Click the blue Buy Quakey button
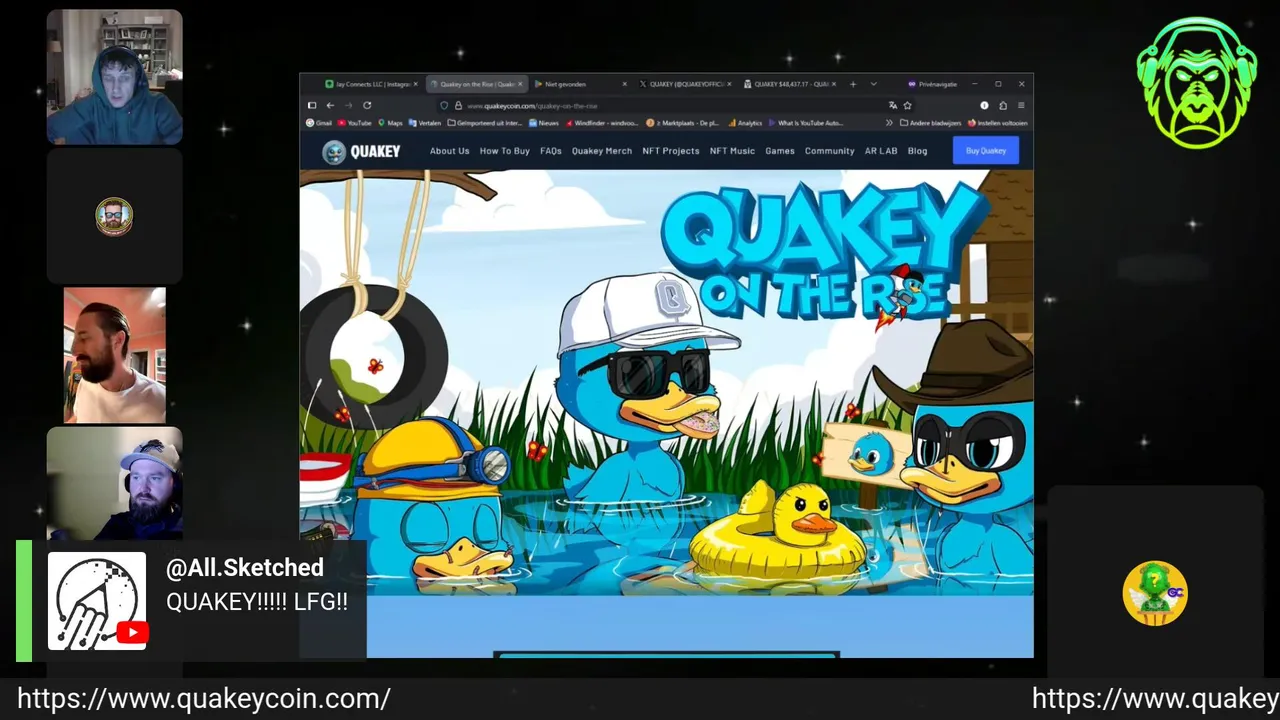The width and height of the screenshot is (1280, 720). [x=985, y=151]
